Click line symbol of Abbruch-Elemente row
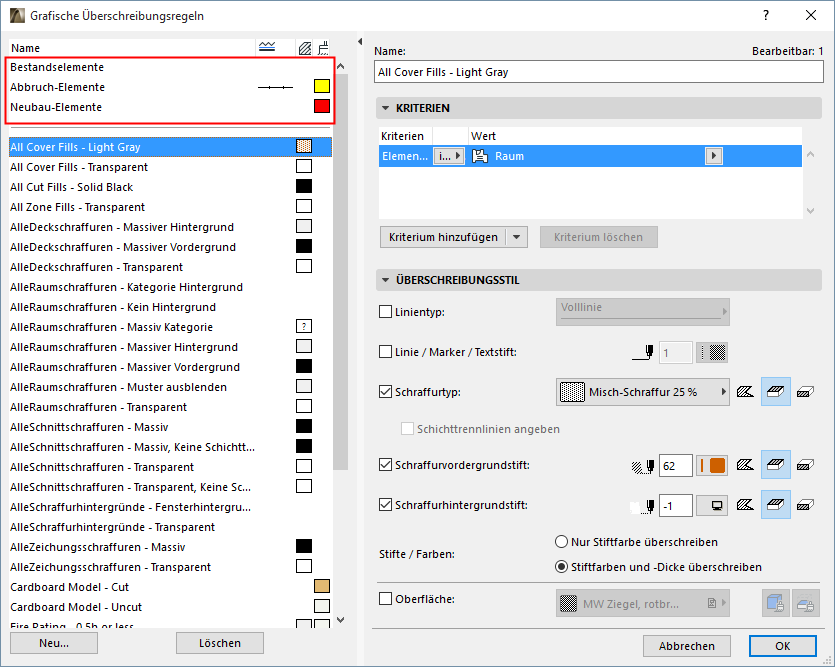 click(x=275, y=87)
